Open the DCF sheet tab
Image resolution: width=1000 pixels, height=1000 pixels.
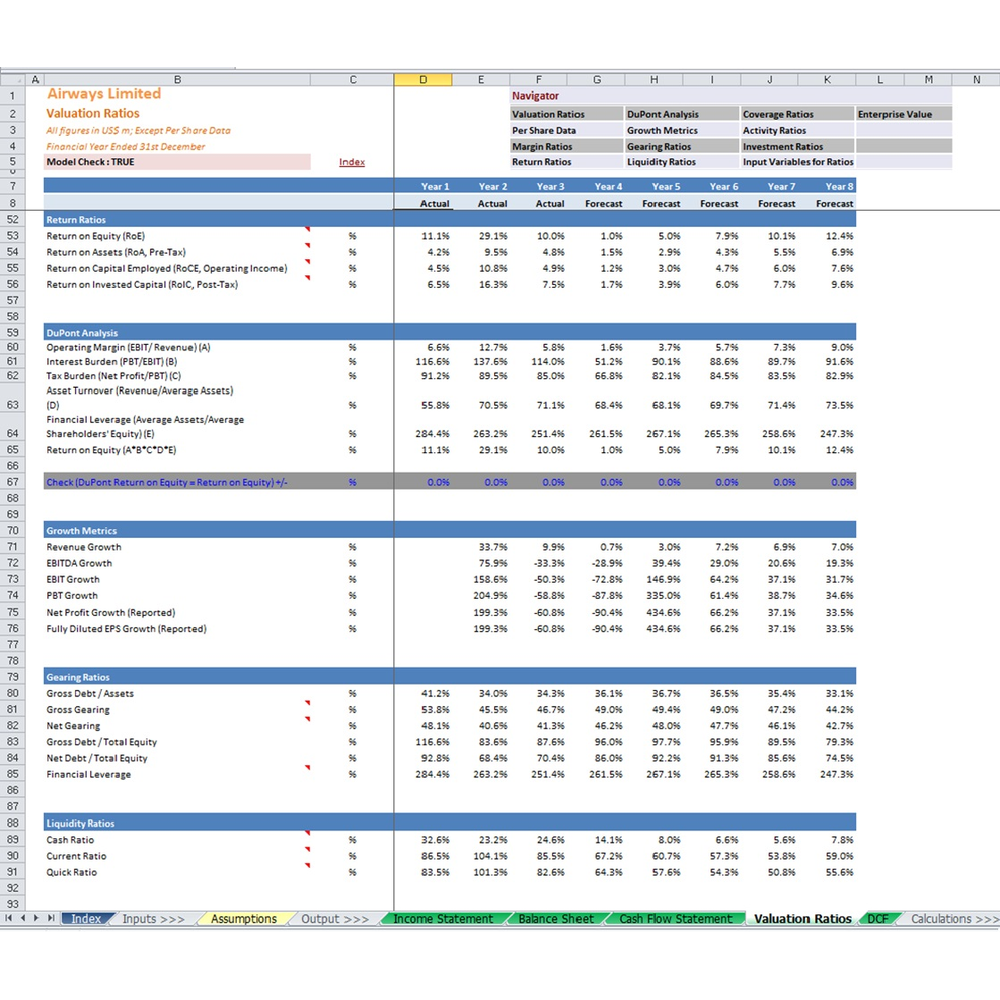point(878,918)
